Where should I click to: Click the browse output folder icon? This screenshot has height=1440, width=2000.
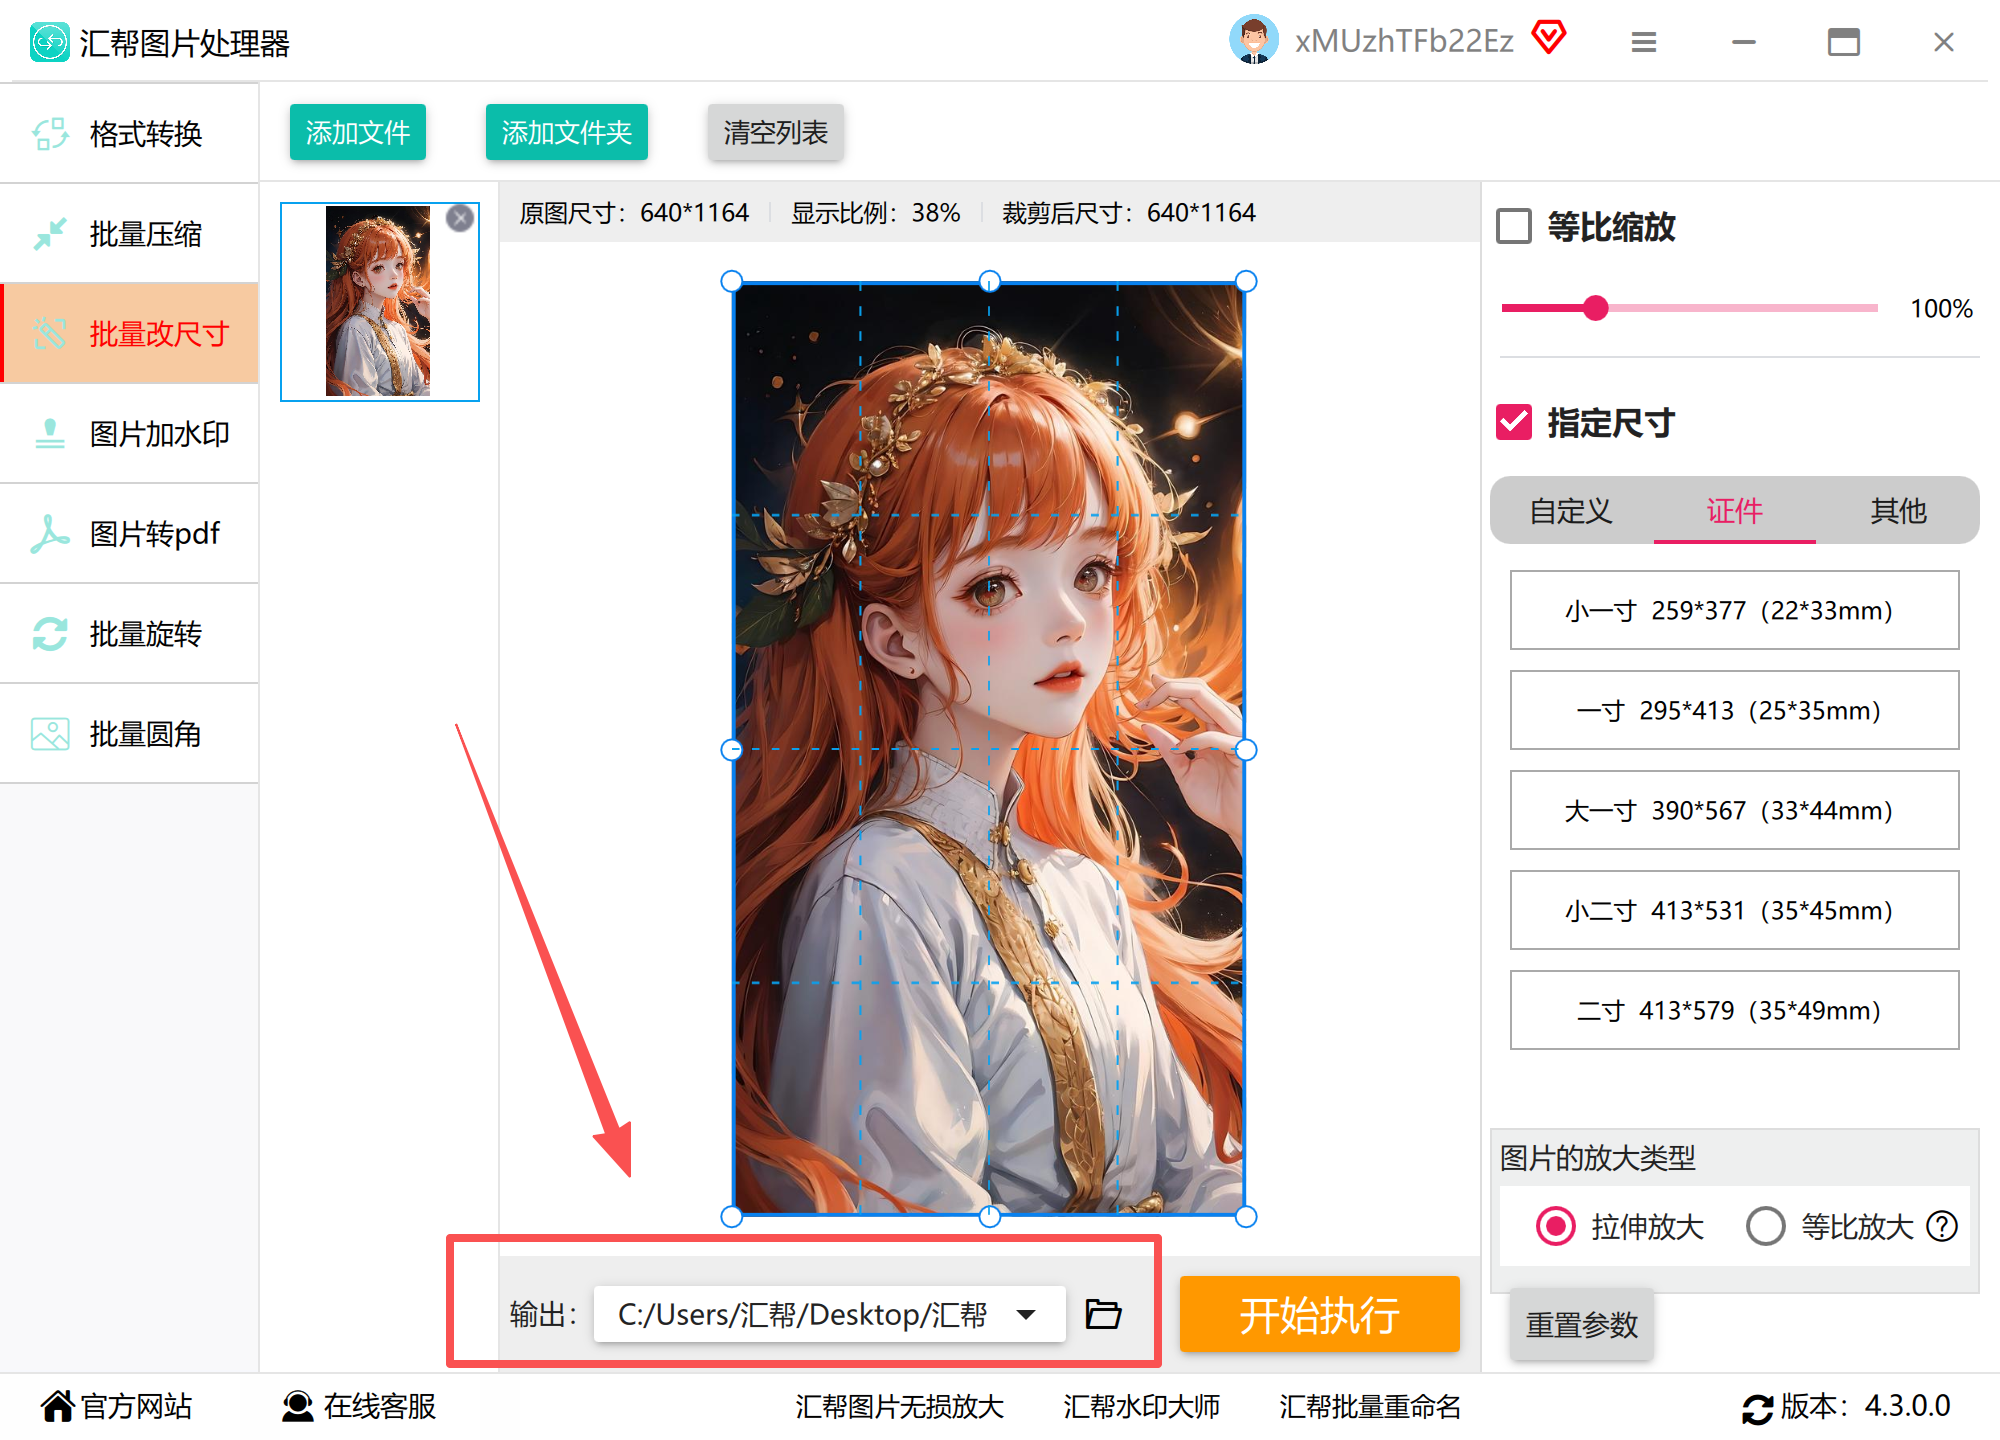[1103, 1314]
